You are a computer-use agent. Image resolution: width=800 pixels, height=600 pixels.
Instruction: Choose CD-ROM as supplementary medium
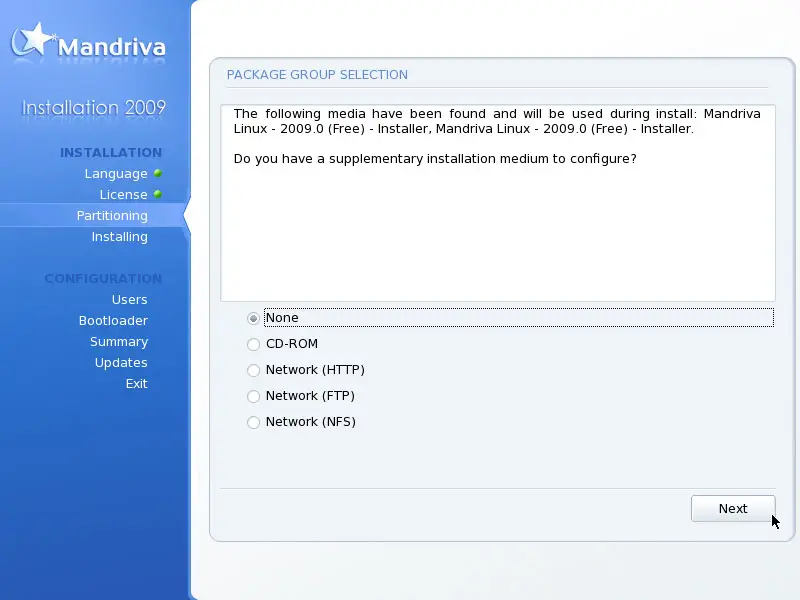253,344
